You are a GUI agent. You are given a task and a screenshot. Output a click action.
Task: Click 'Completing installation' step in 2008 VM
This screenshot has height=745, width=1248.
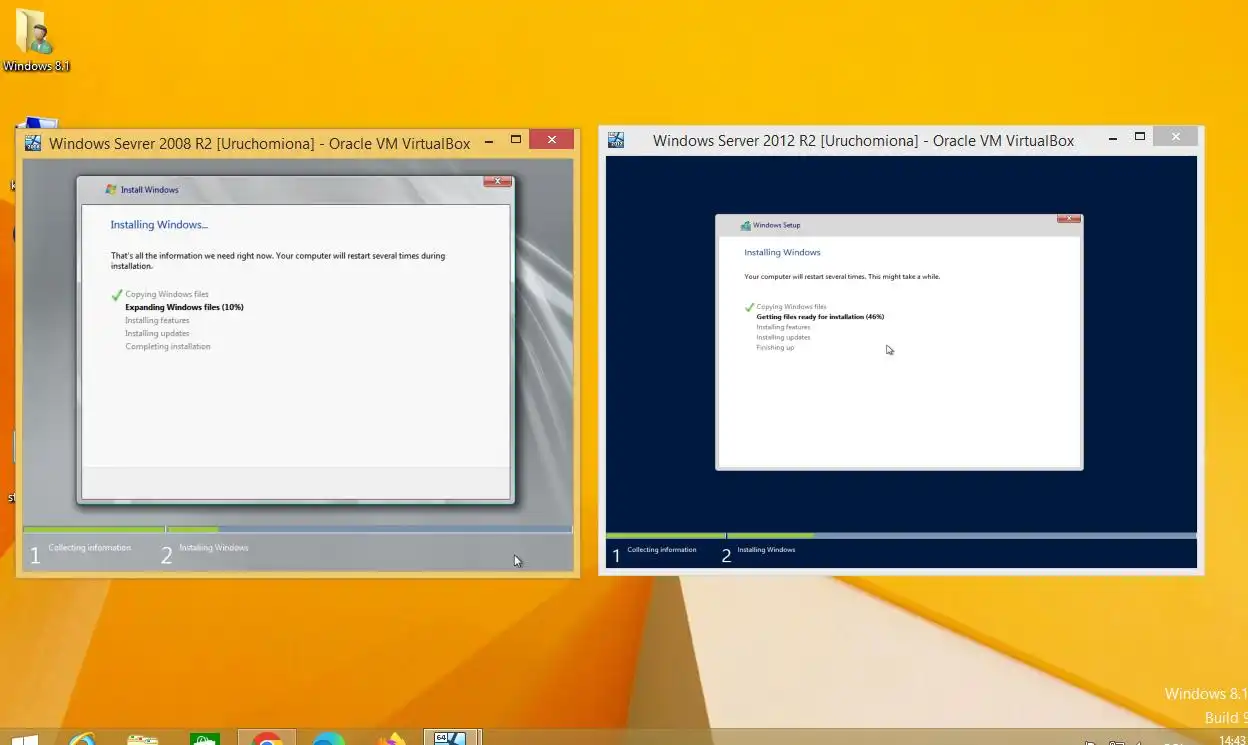point(168,347)
